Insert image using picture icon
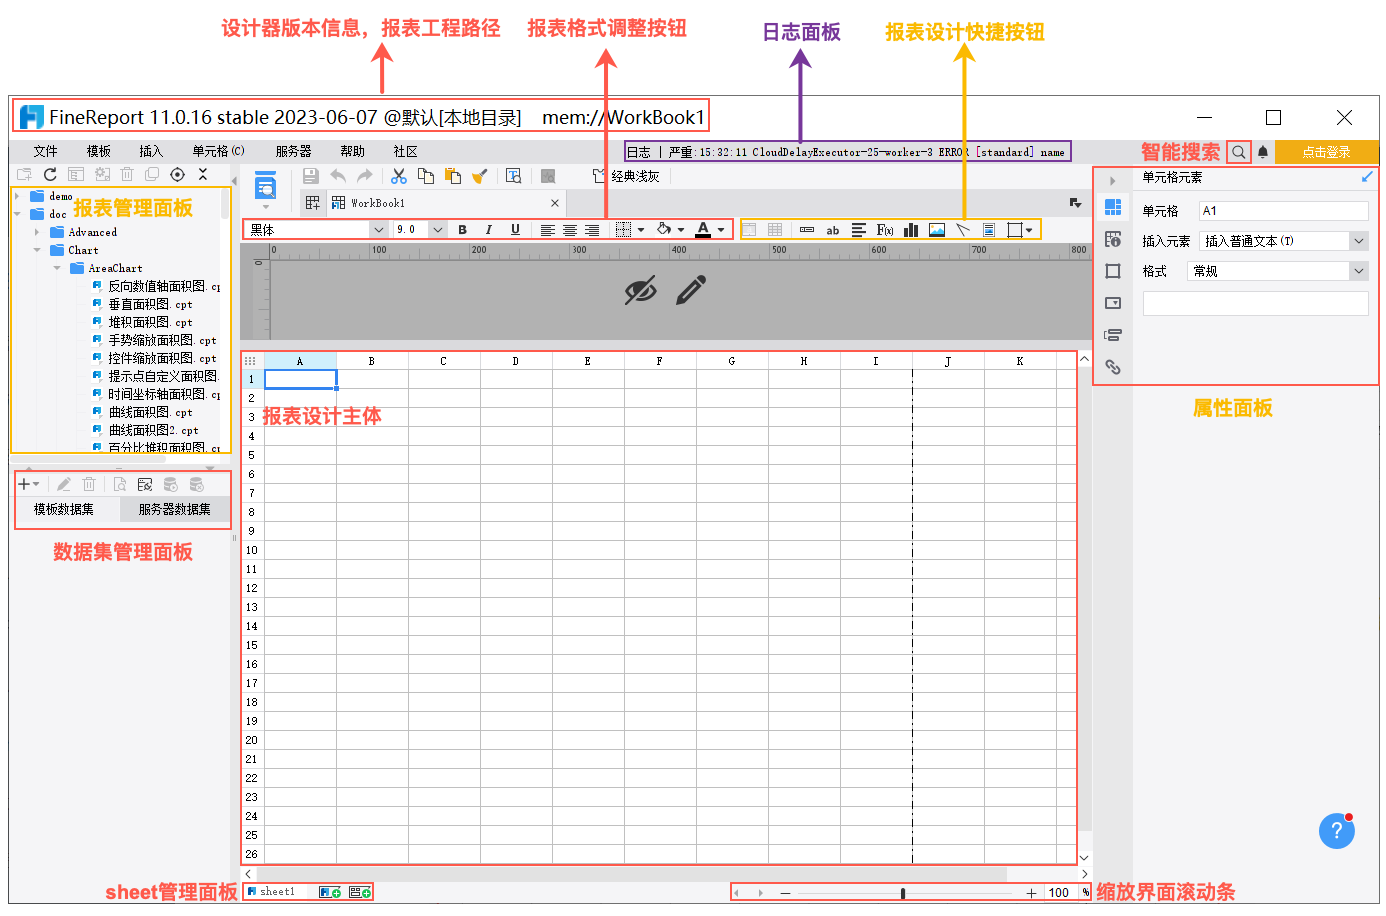 click(x=937, y=230)
